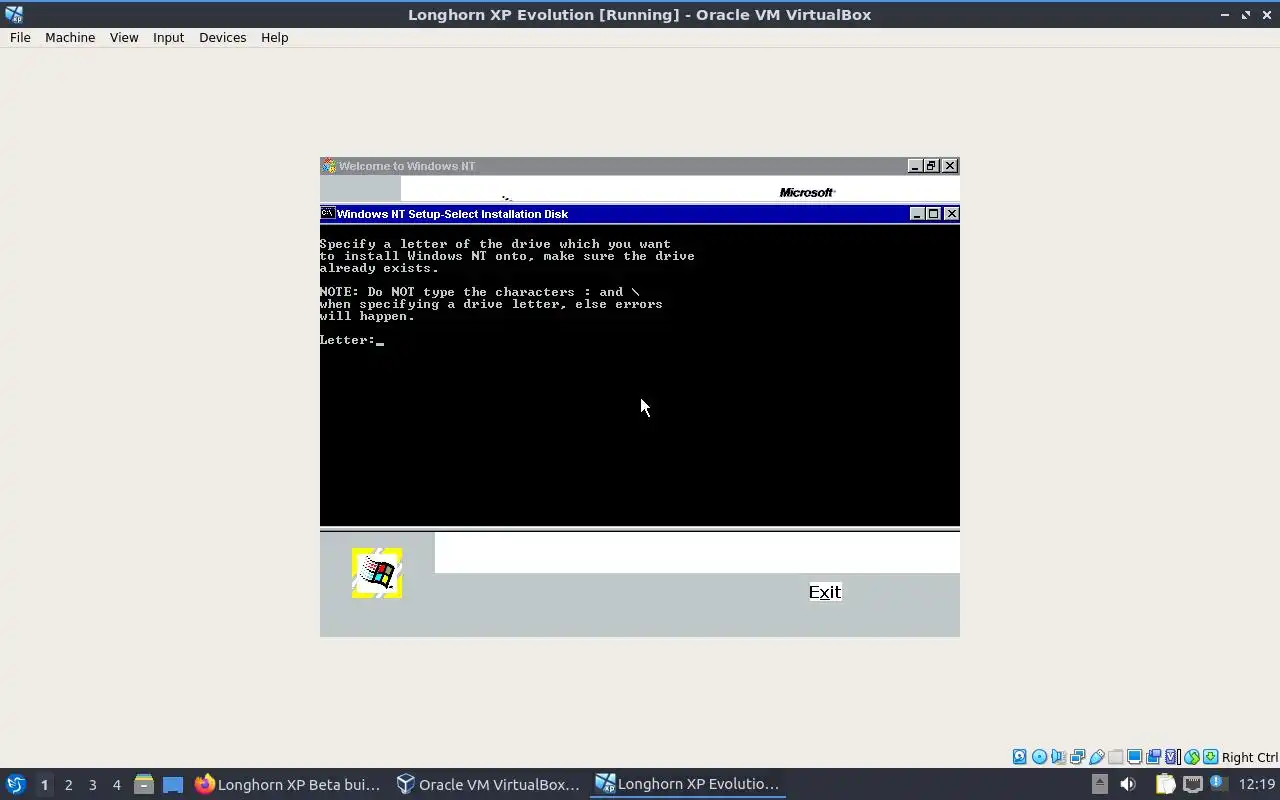Screen dimensions: 1280x800
Task: Open the clipboard manager tray icon
Action: (x=1165, y=784)
